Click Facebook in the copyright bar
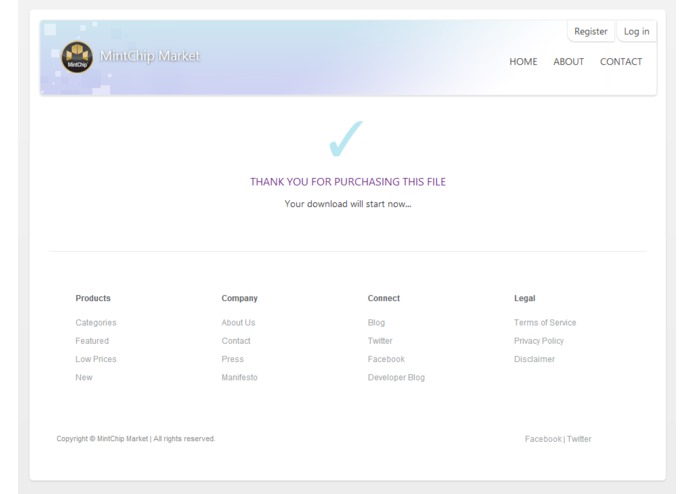This screenshot has height=494, width=695. 543,439
